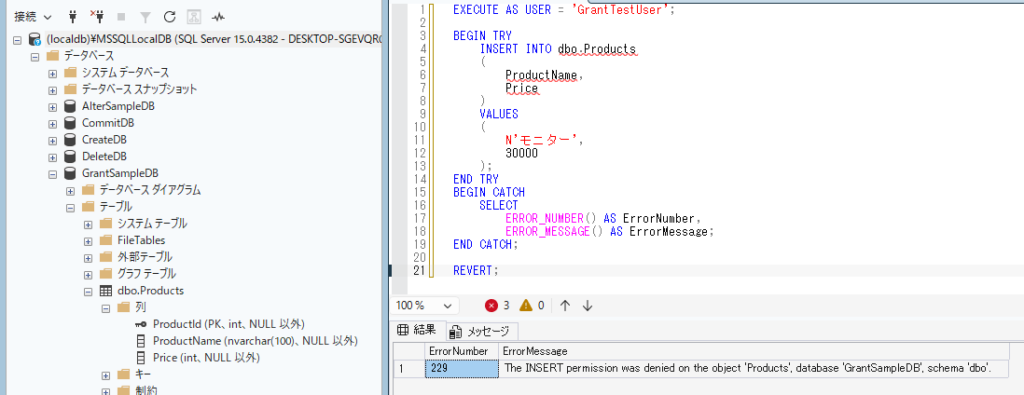Click the CreateDB cylinder icon
This screenshot has width=1024, height=395.
(70, 140)
